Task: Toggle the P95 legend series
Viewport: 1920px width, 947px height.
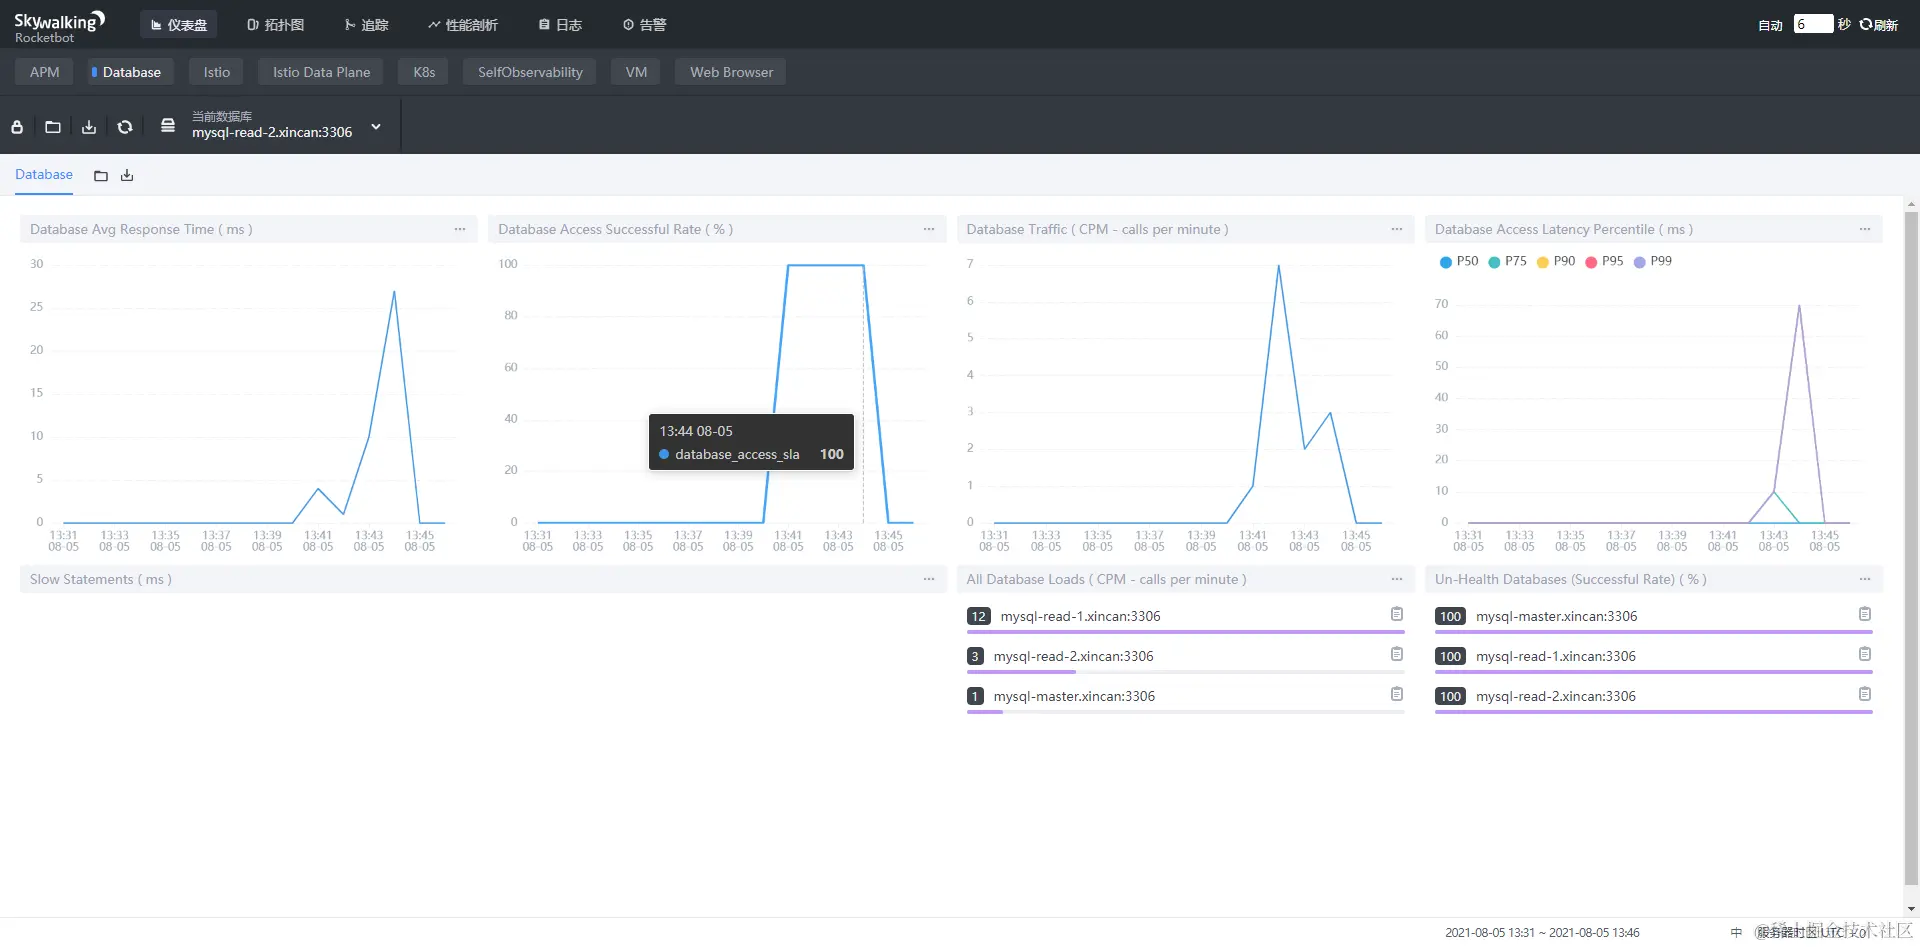Action: 1604,261
